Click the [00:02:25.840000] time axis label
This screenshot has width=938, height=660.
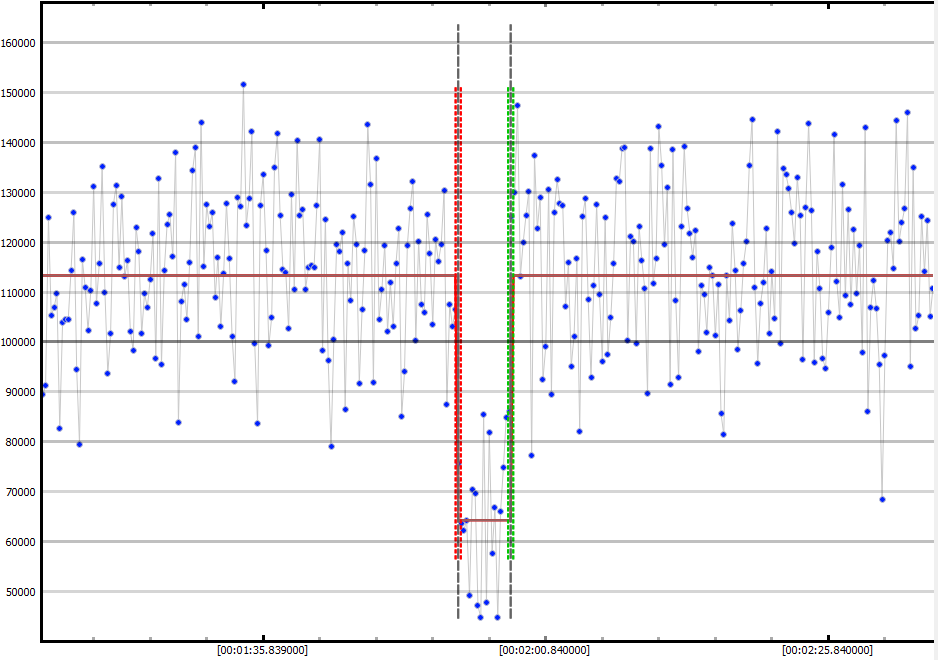(x=827, y=650)
